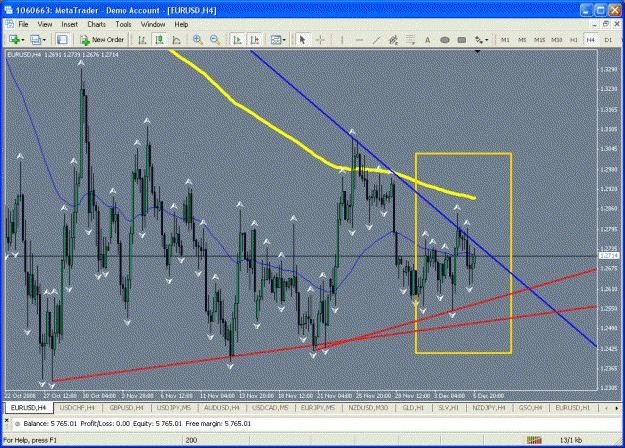
Task: Select the Horizontal Line drawing tool
Action: point(359,39)
